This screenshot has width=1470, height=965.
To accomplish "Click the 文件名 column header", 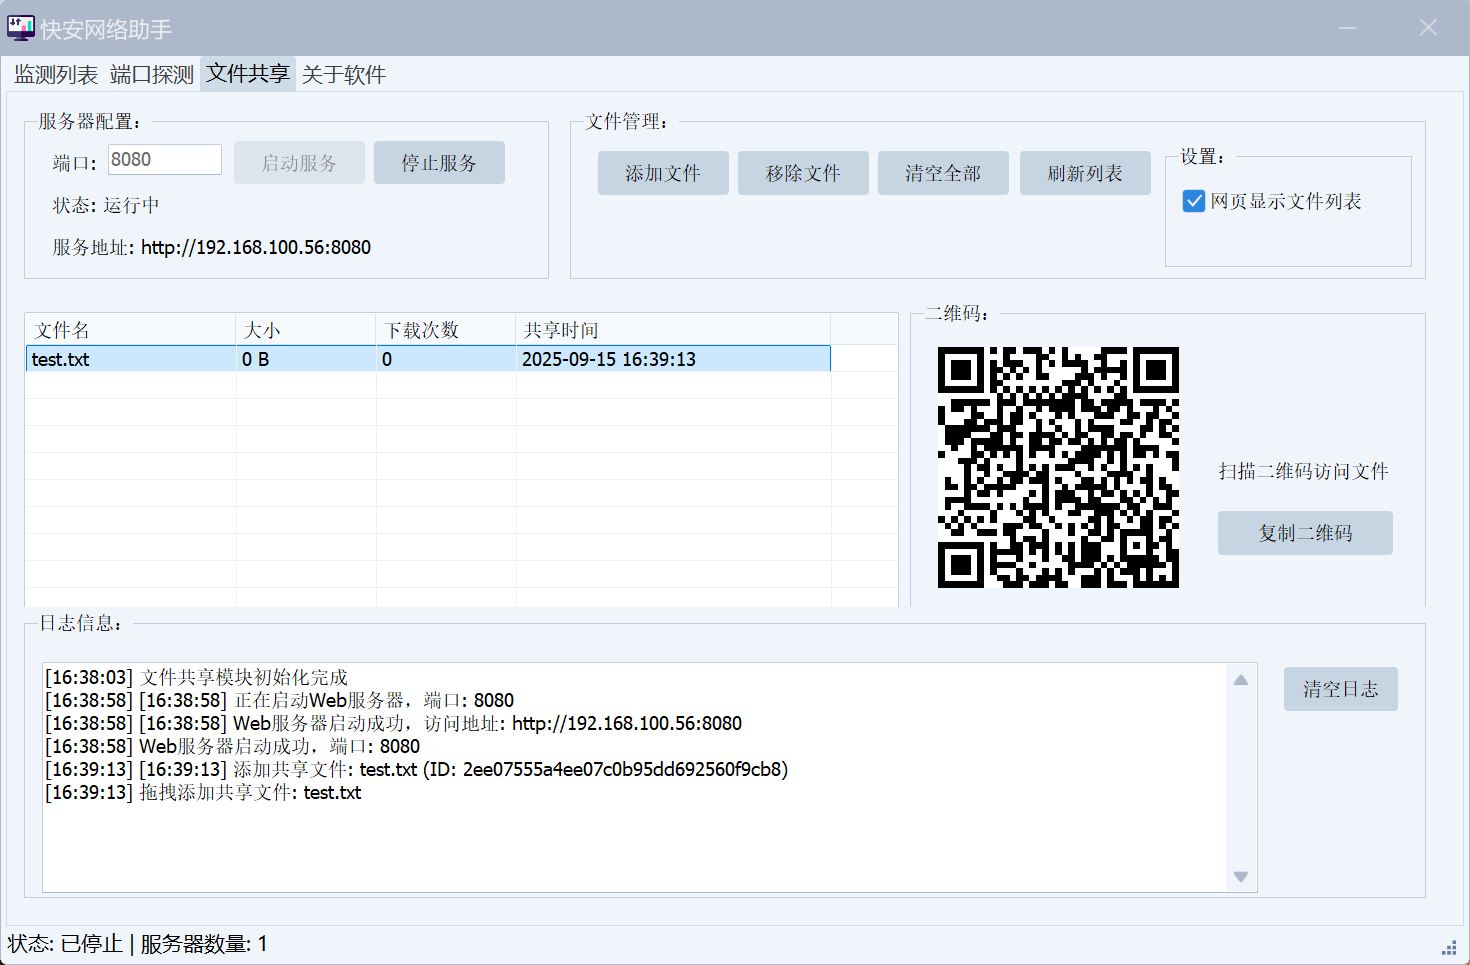I will 130,330.
